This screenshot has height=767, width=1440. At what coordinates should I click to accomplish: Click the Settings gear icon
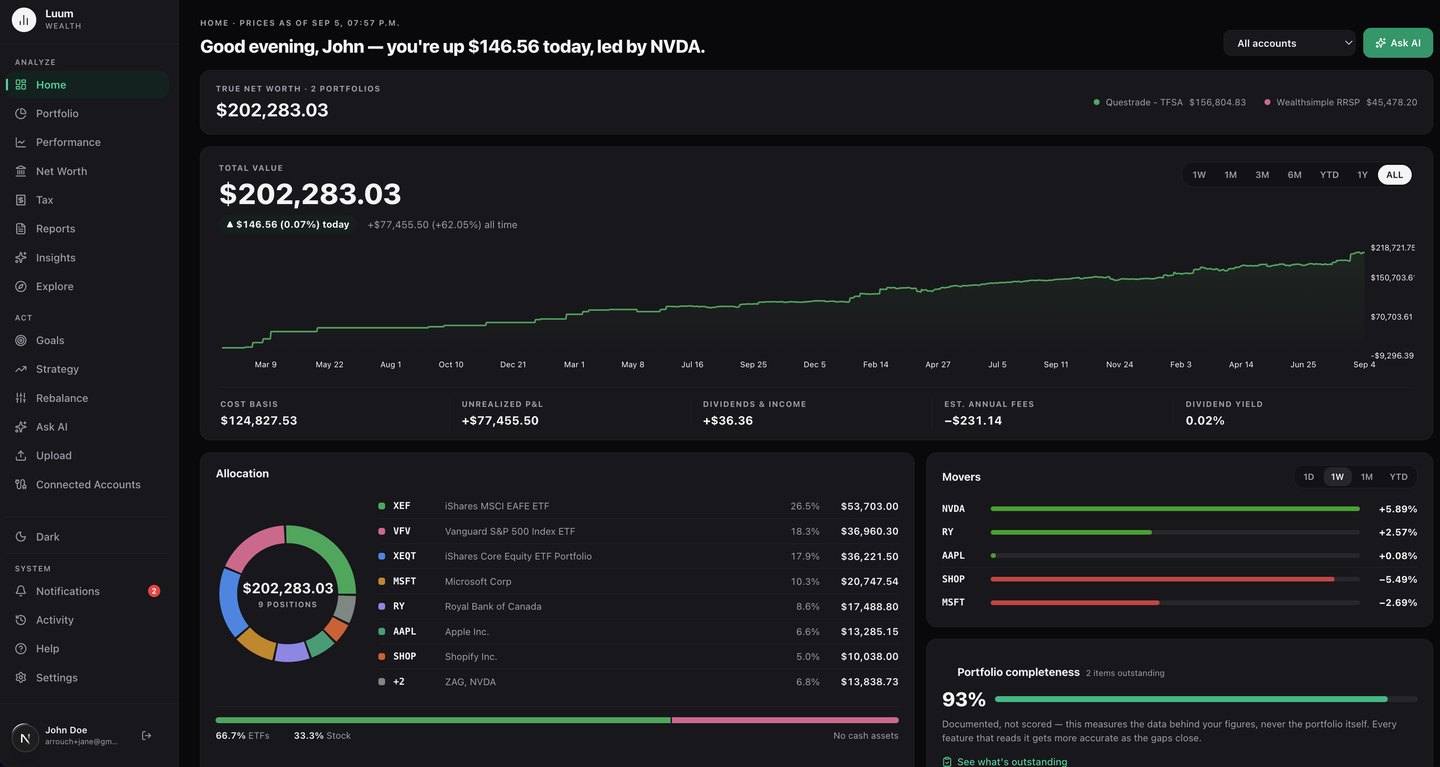click(x=21, y=677)
